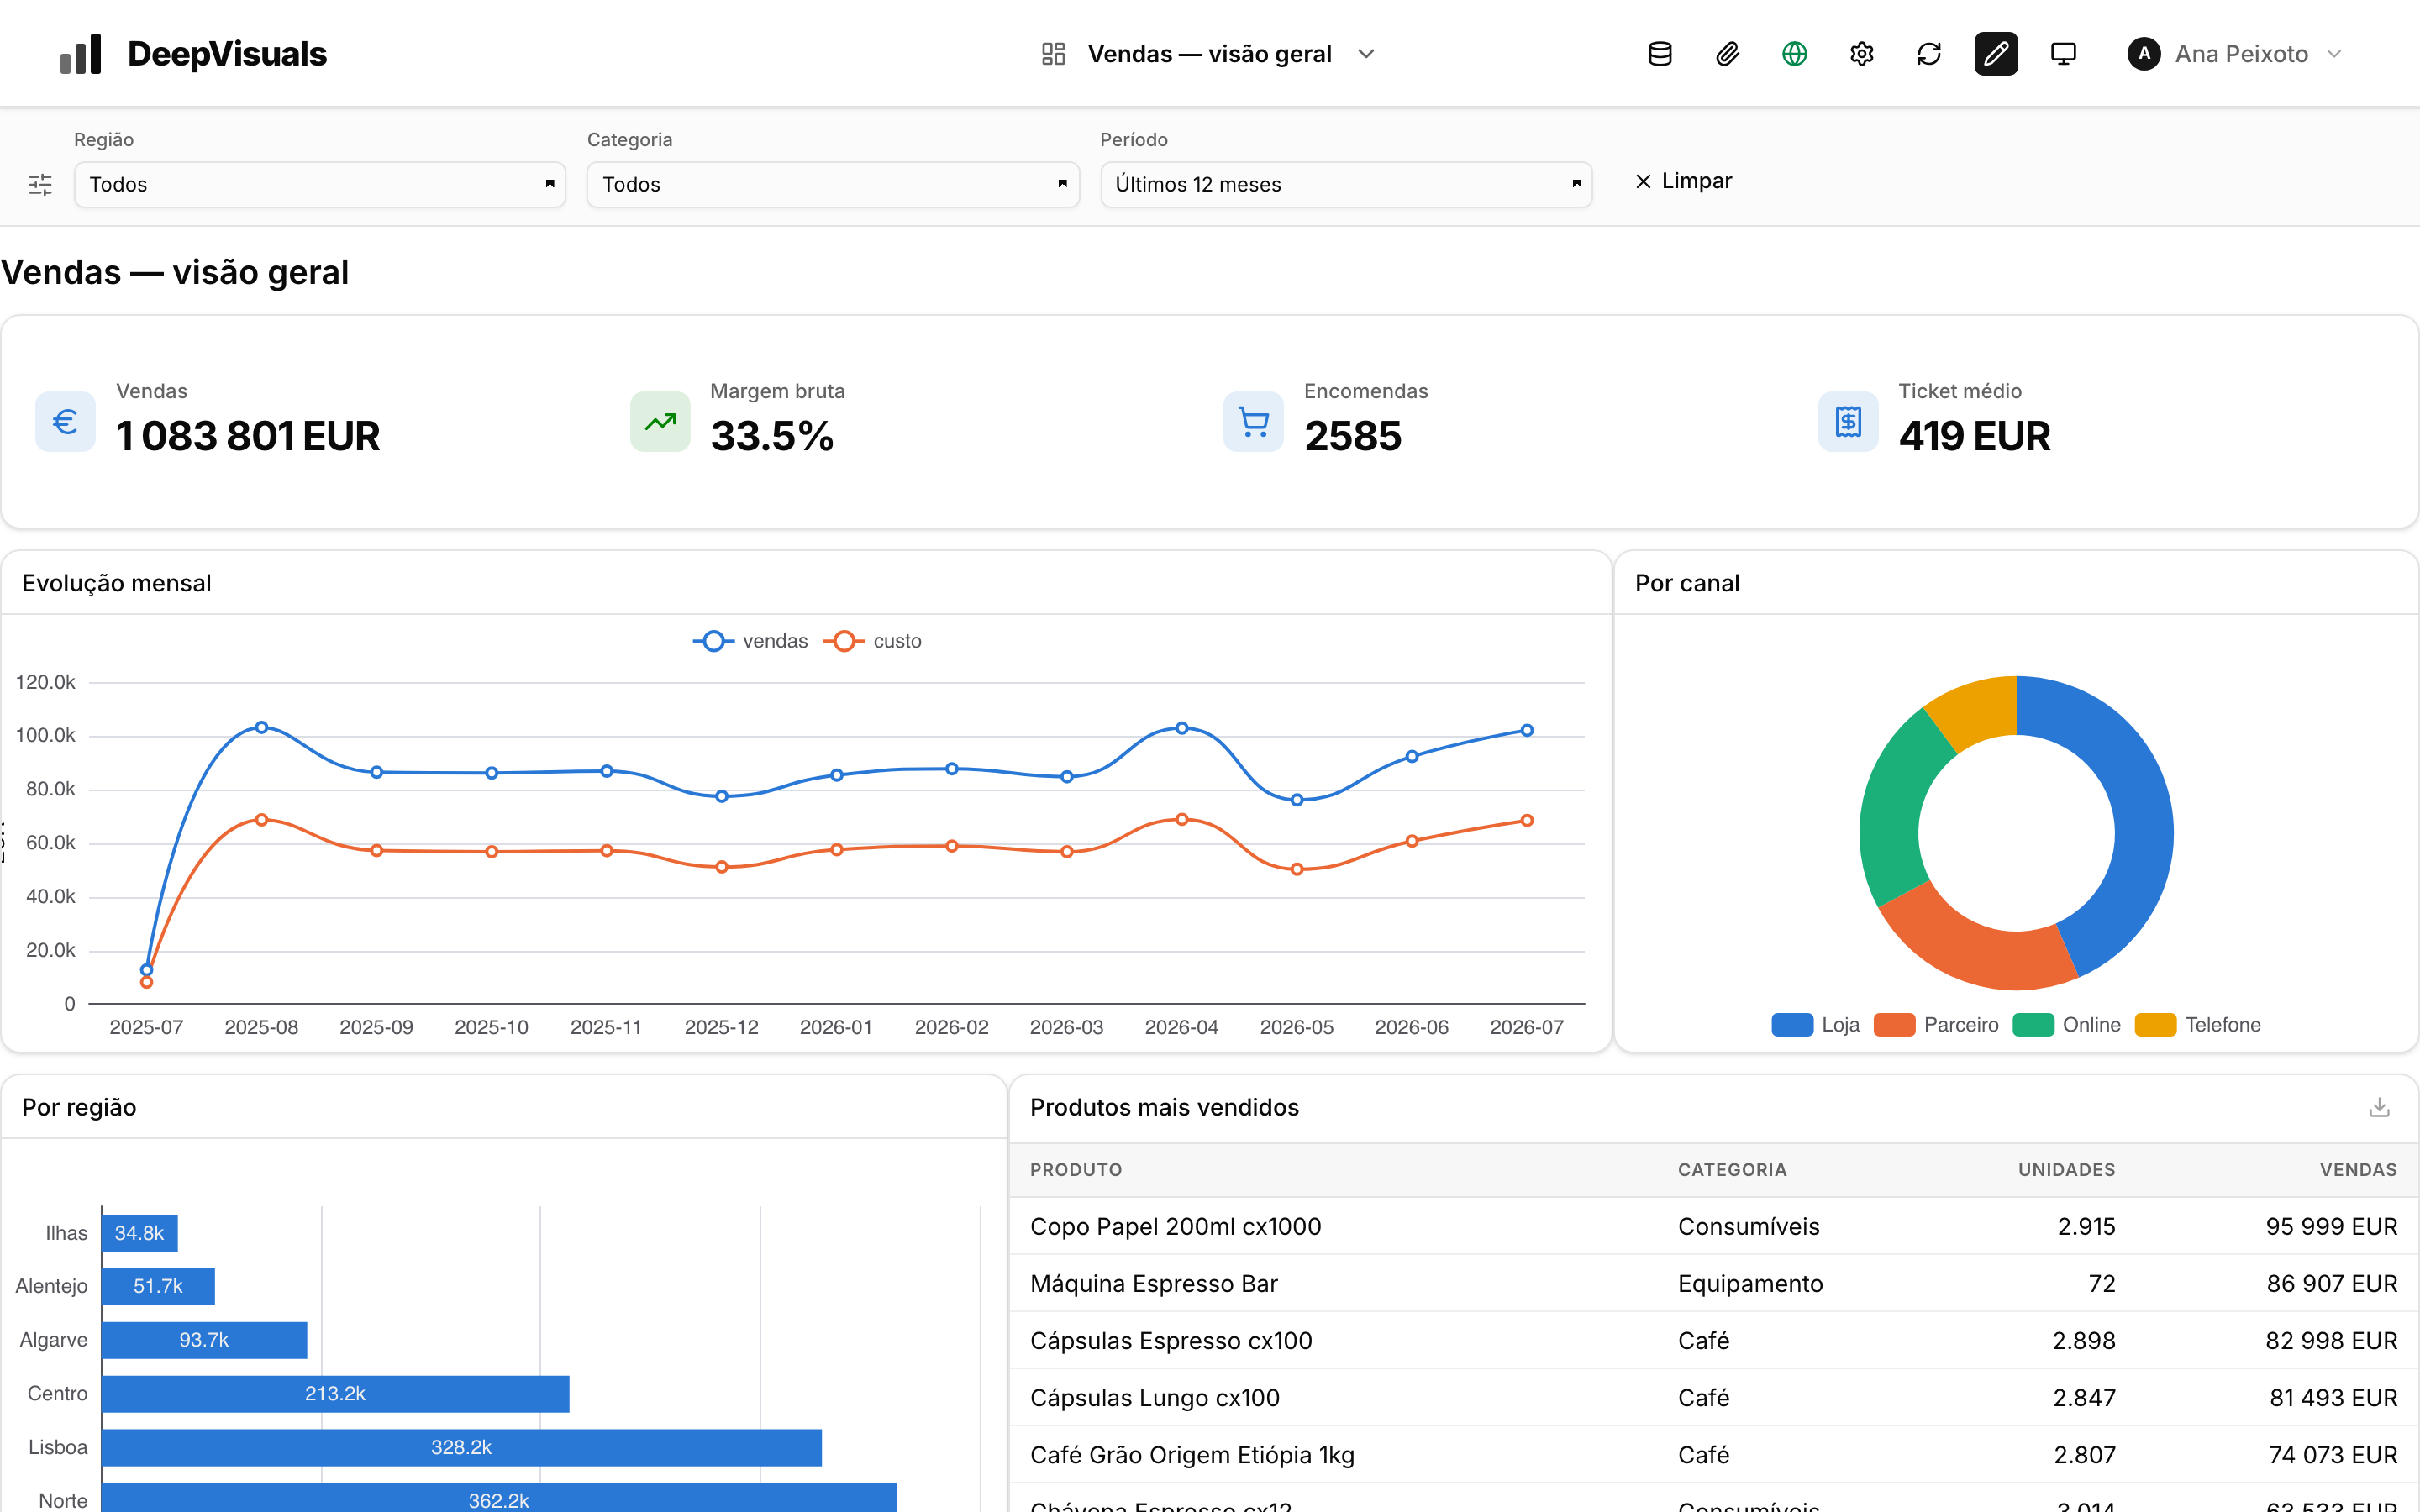Screen dimensions: 2420x1512
Task: Toggle the custo series in chart legend
Action: point(873,641)
